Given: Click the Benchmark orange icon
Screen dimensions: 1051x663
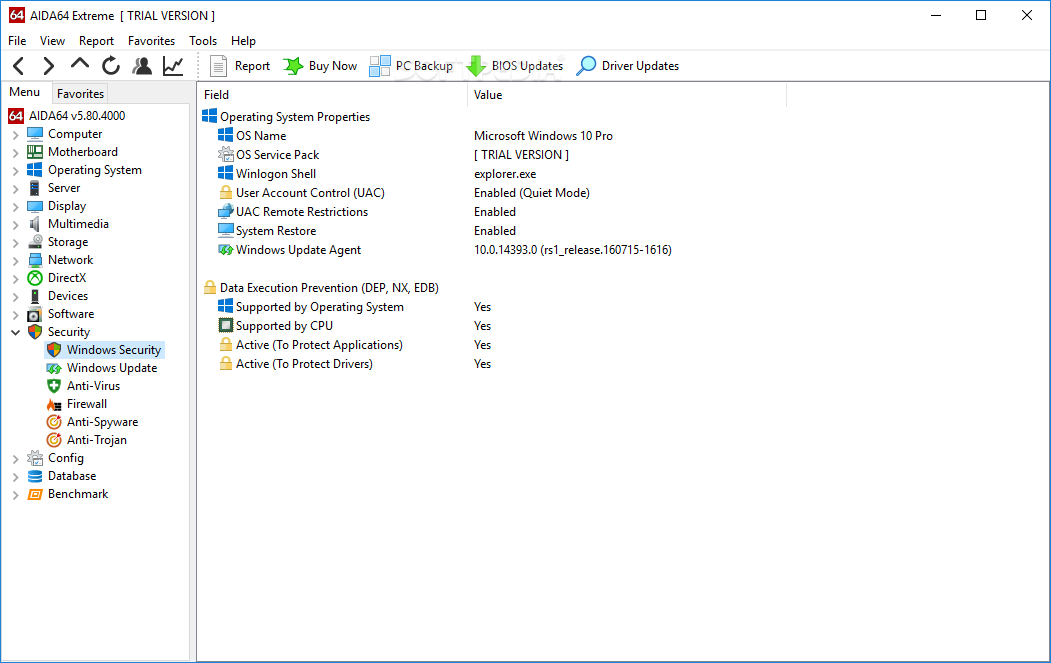Looking at the screenshot, I should click(x=35, y=494).
